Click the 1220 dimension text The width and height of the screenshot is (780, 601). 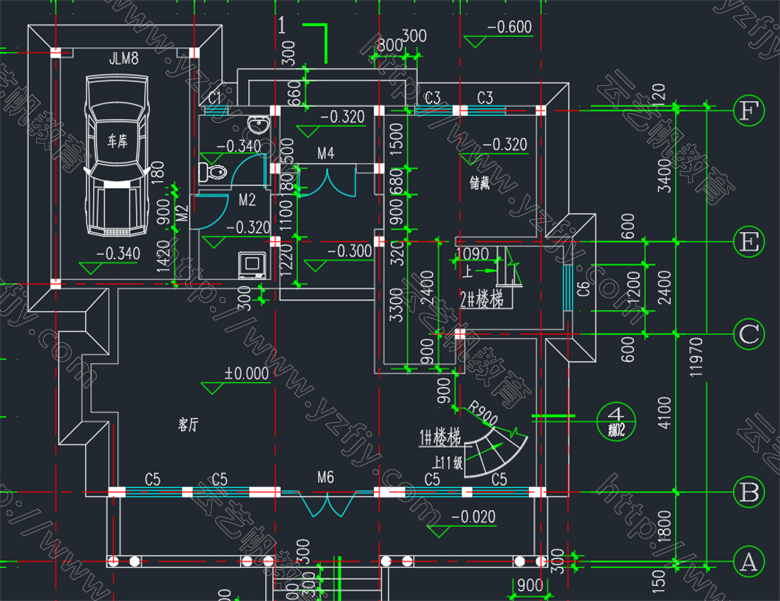point(286,259)
